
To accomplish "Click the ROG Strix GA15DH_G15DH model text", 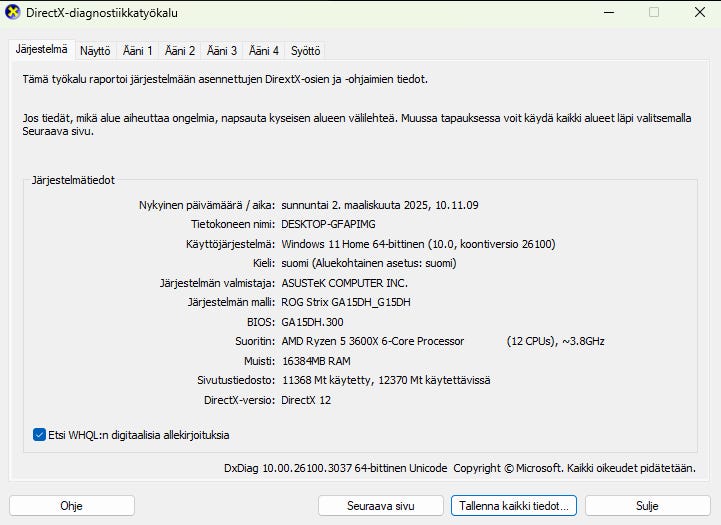I will pyautogui.click(x=346, y=302).
